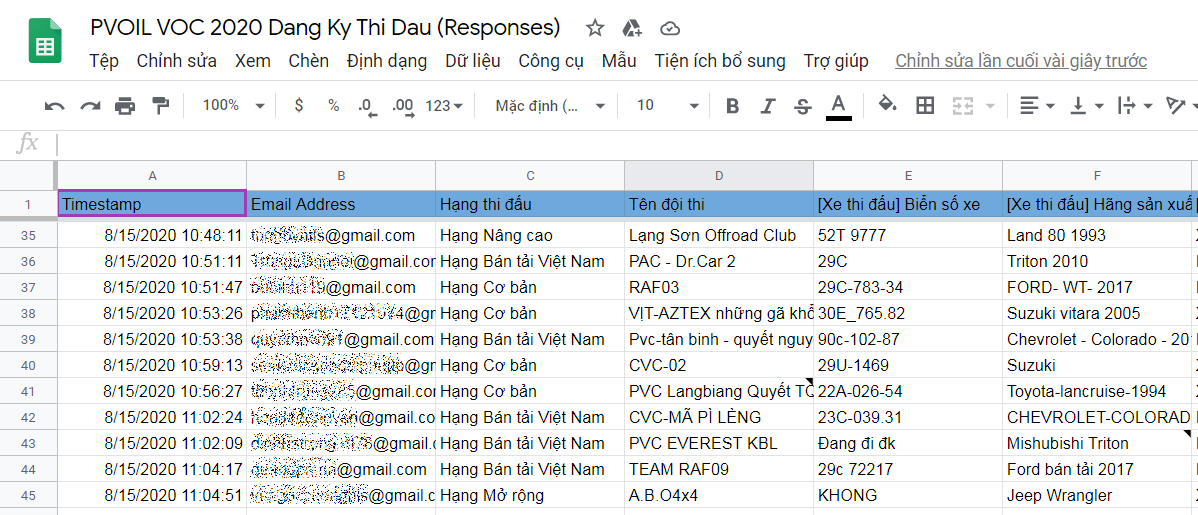Image resolution: width=1198 pixels, height=515 pixels.
Task: Select column D header
Action: [x=719, y=176]
